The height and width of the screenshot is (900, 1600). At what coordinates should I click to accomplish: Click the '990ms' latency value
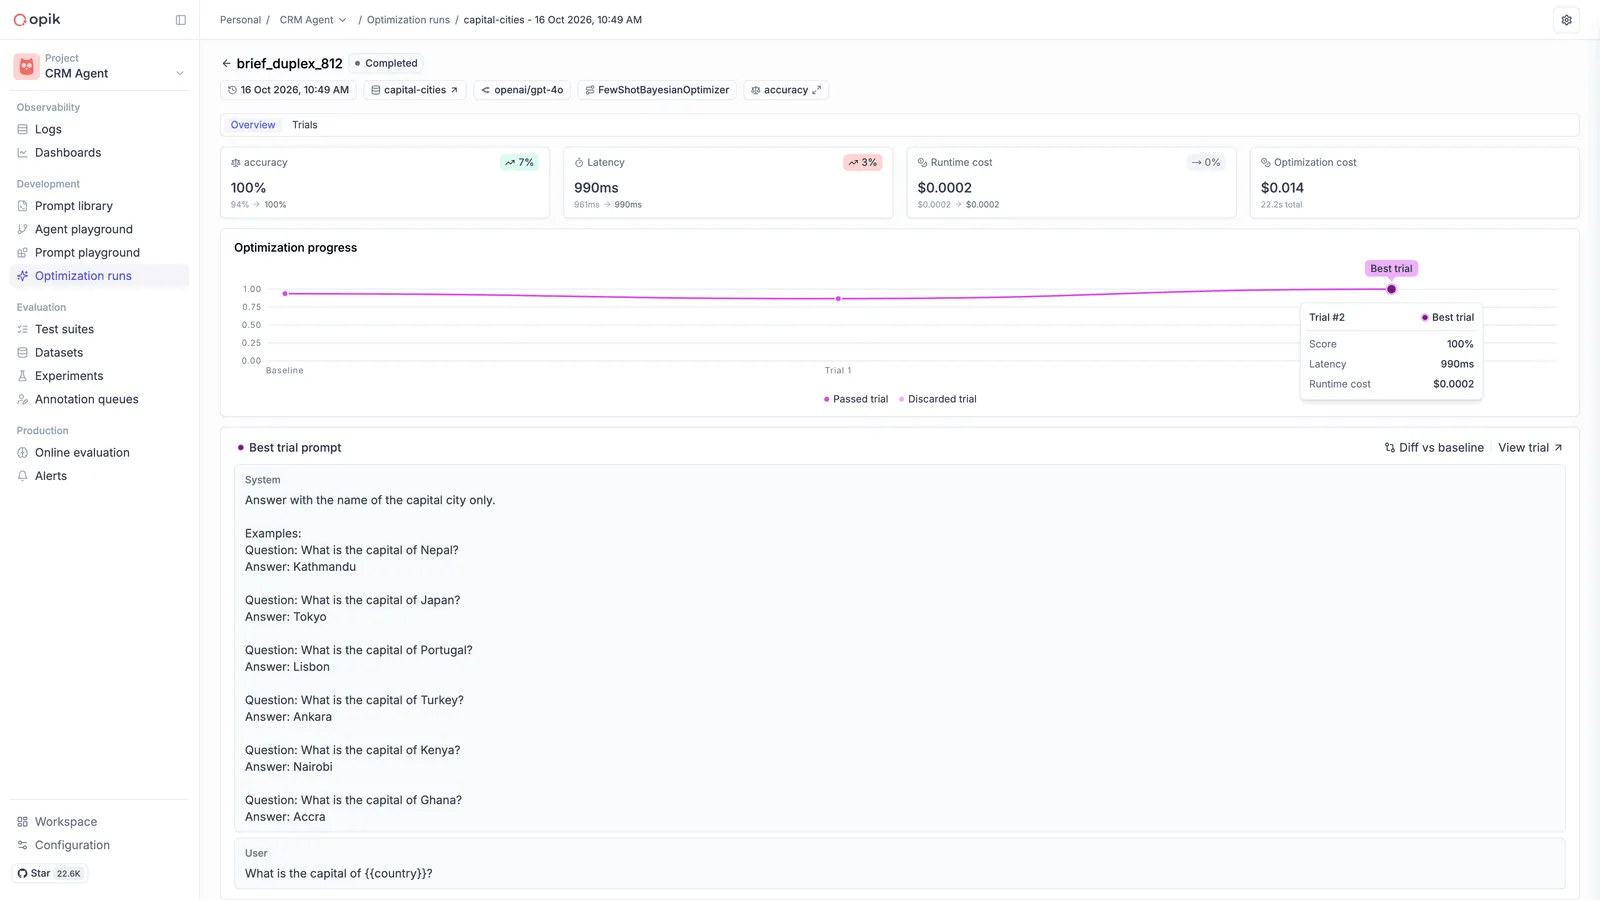pyautogui.click(x=596, y=188)
